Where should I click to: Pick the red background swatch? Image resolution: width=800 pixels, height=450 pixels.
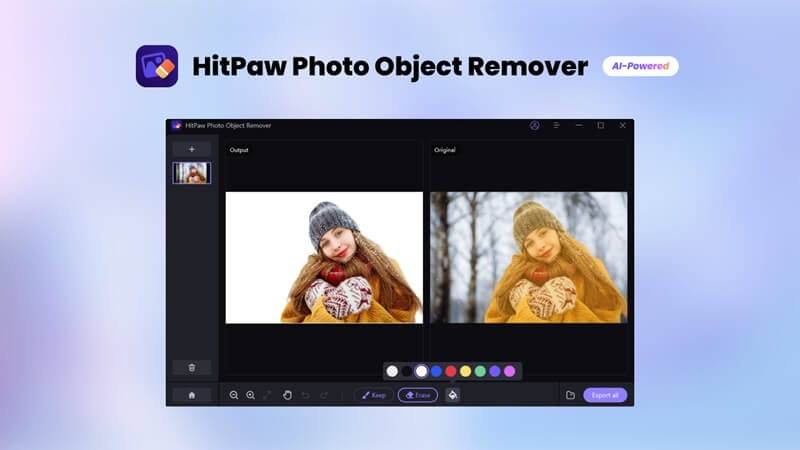tap(451, 371)
